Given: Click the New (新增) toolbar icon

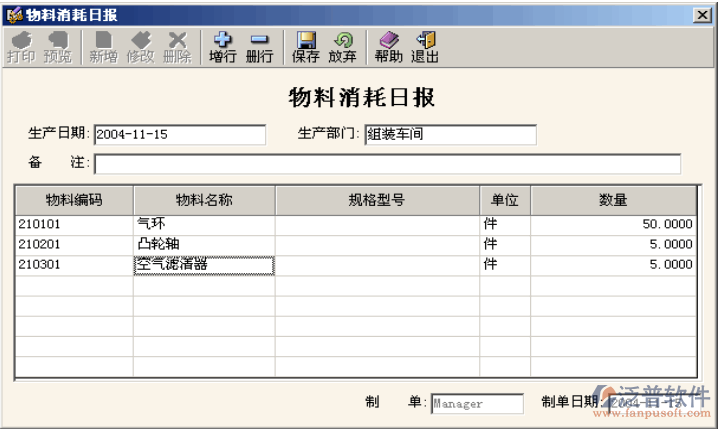Looking at the screenshot, I should [103, 47].
